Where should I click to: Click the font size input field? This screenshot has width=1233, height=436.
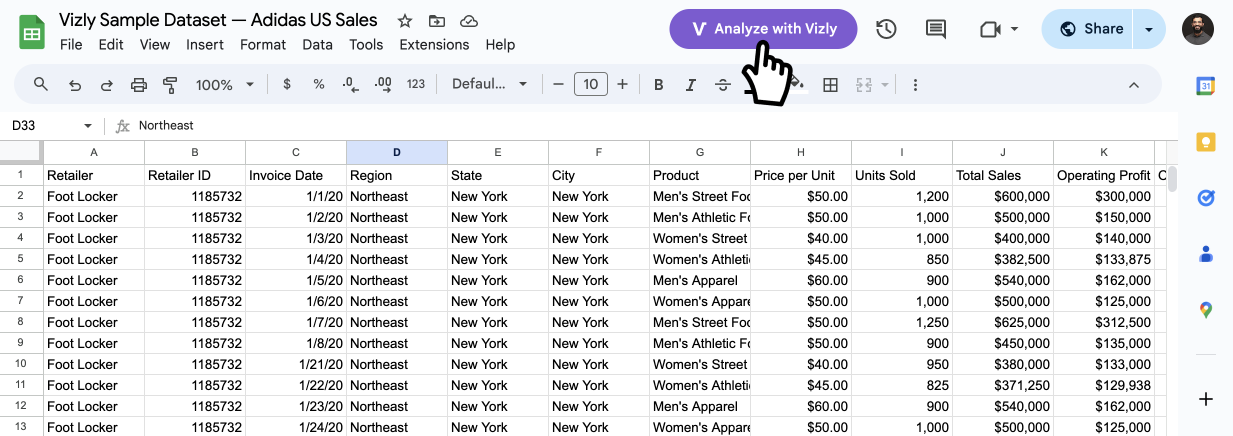coord(591,85)
